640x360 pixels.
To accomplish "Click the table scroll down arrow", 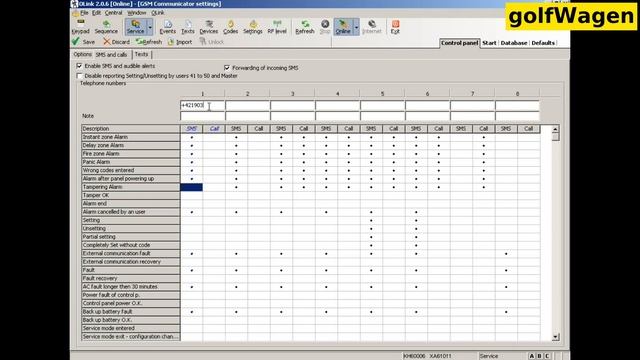I will 555,337.
